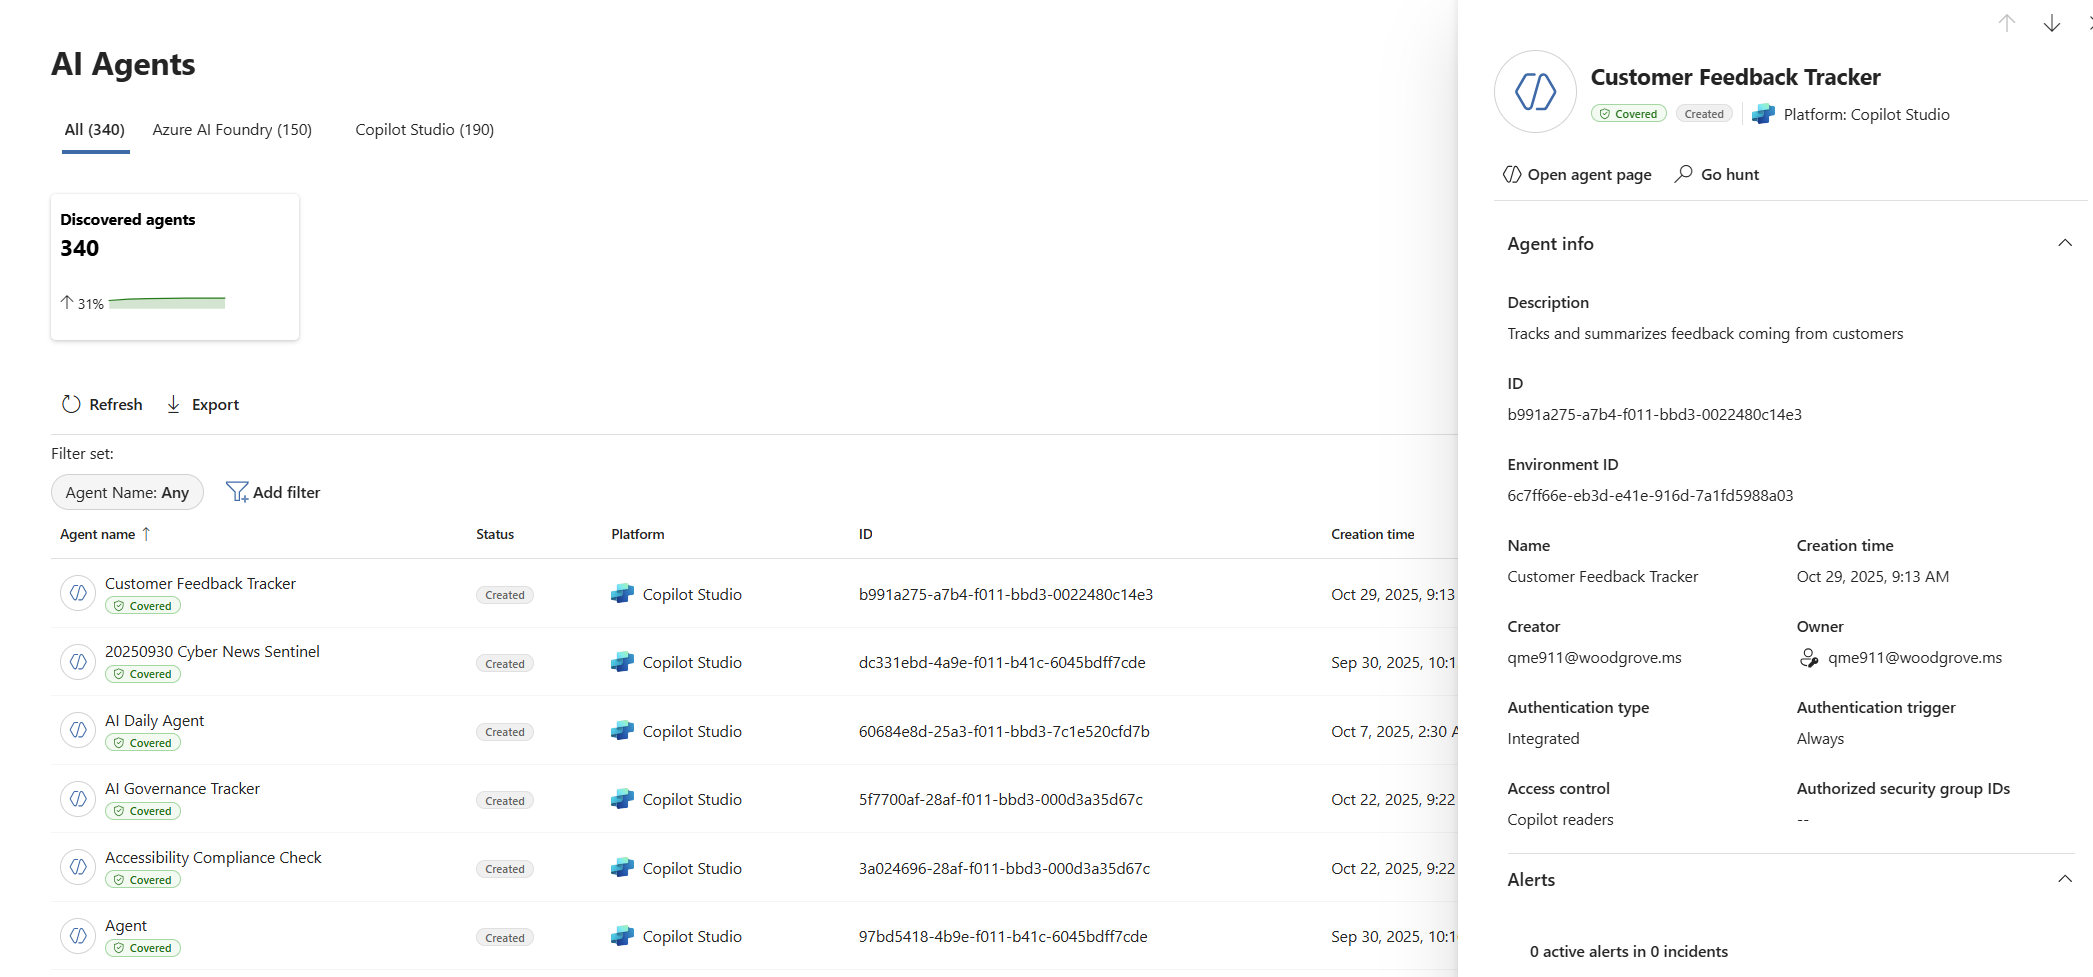The width and height of the screenshot is (2093, 977).
Task: Collapse the Alerts section
Action: tap(2066, 879)
